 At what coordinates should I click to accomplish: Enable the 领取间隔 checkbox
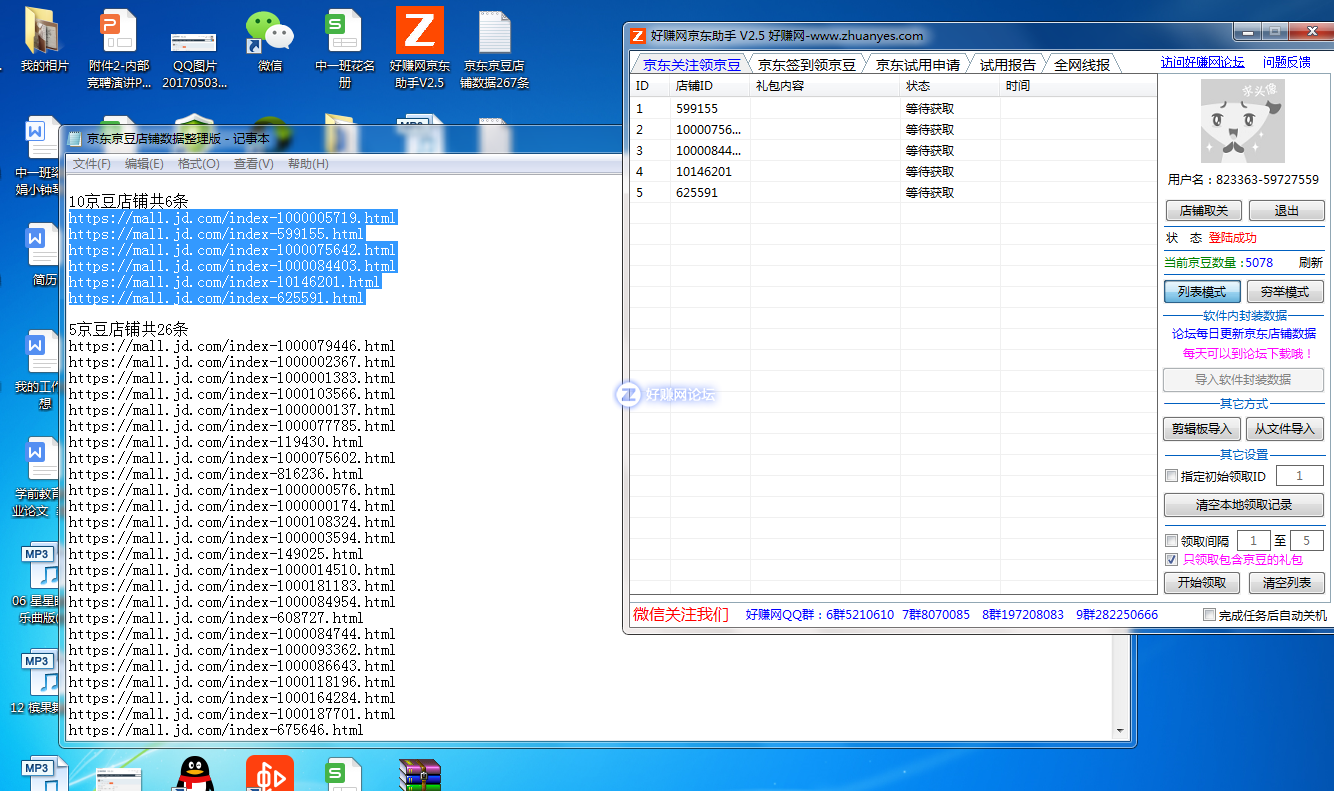pyautogui.click(x=1172, y=541)
